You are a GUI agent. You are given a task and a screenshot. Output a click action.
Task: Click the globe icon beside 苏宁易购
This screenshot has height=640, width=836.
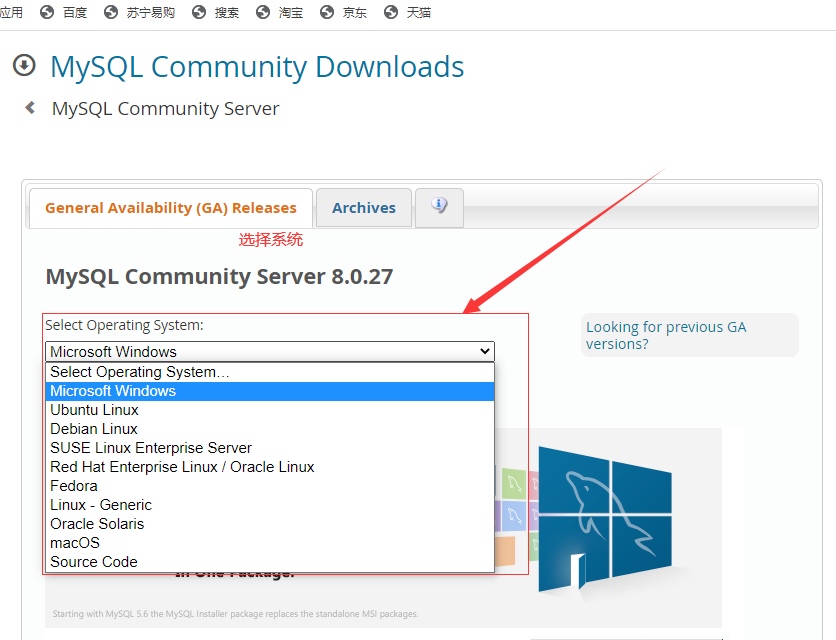111,12
